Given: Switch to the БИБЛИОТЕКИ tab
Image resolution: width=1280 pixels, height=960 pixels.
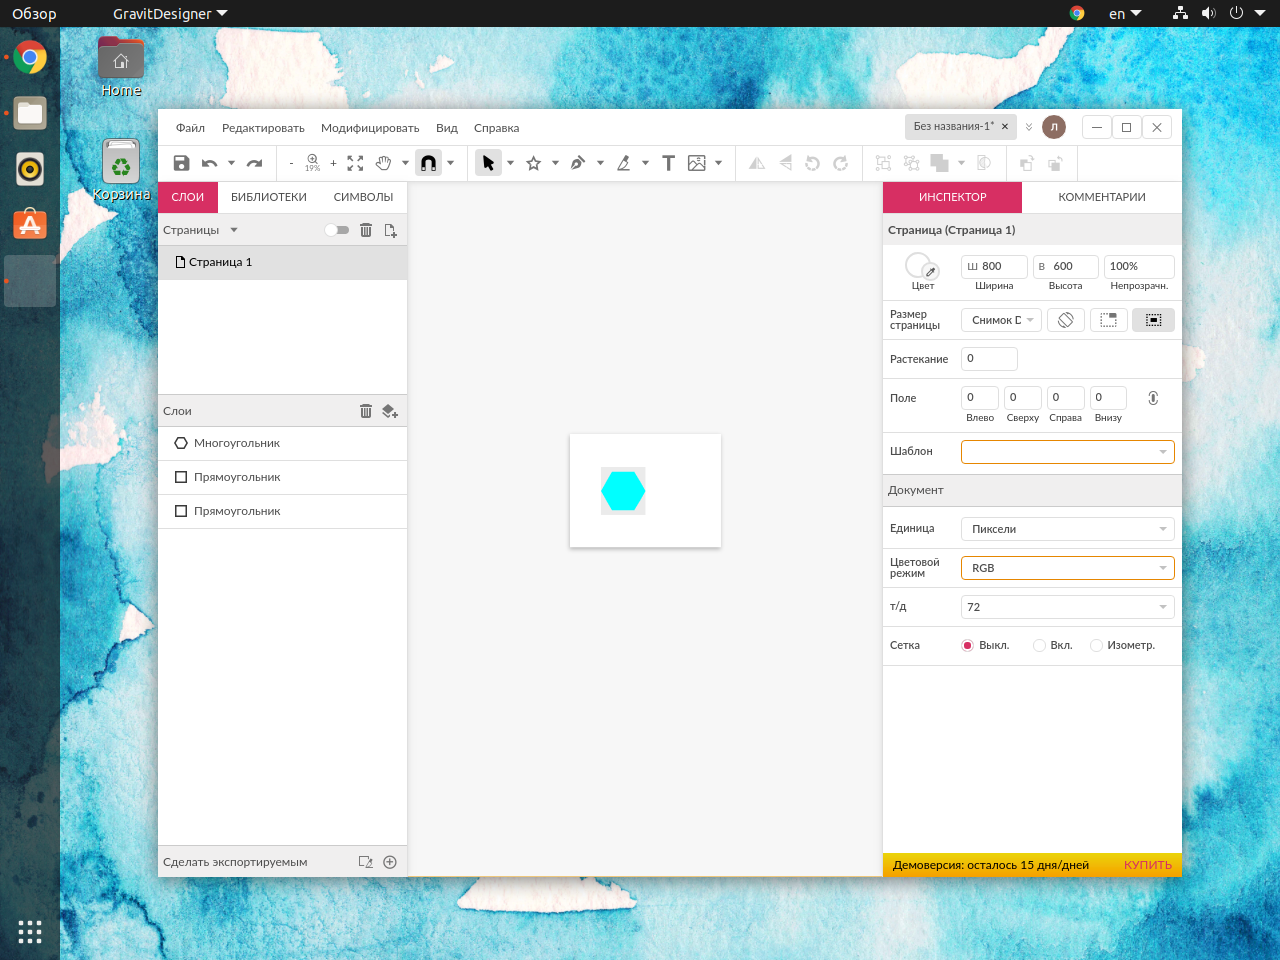Looking at the screenshot, I should pyautogui.click(x=269, y=197).
